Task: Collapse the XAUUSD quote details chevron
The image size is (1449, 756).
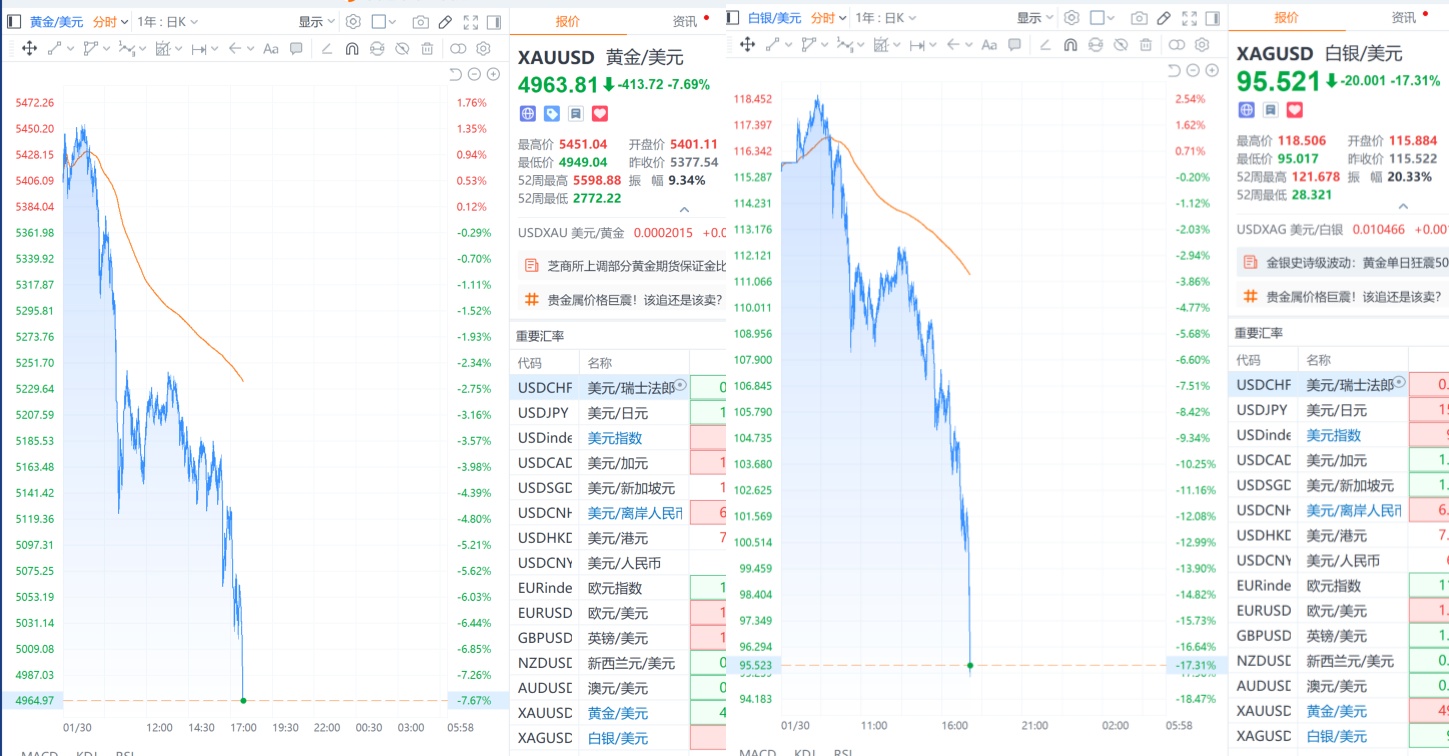Action: pyautogui.click(x=684, y=210)
